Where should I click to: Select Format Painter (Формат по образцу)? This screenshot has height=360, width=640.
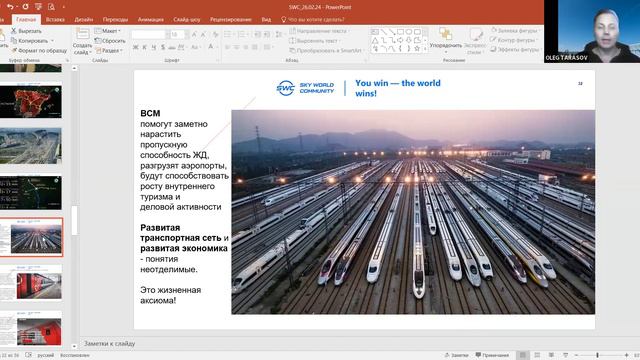39,51
